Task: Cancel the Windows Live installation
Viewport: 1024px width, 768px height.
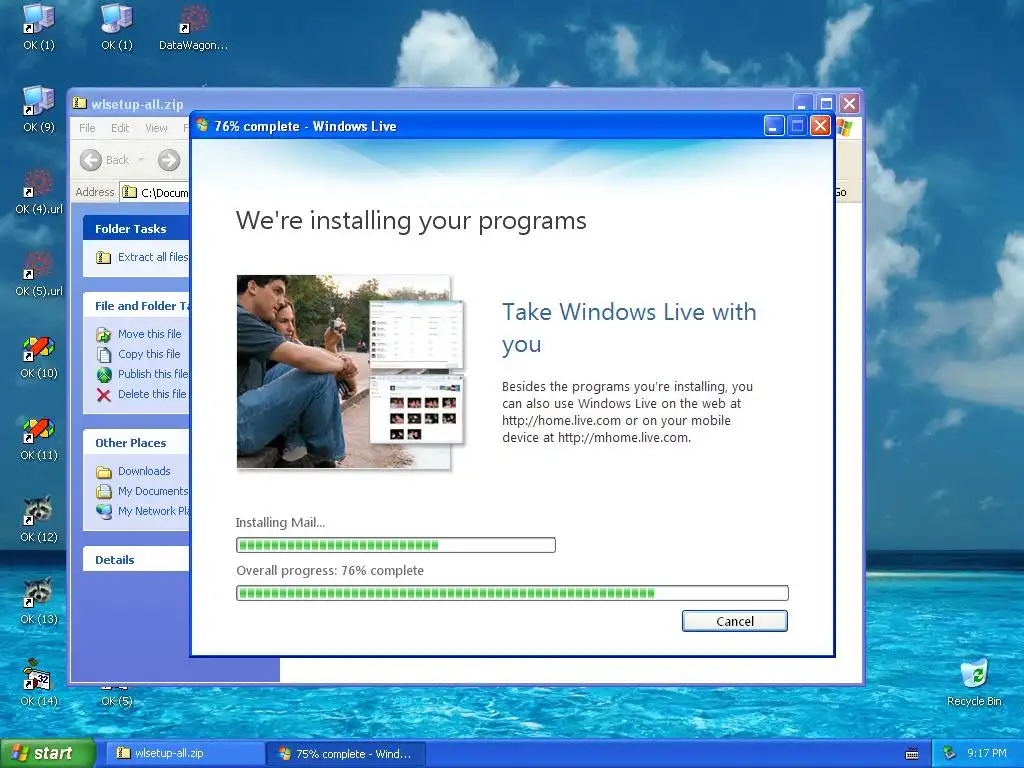Action: coord(735,621)
